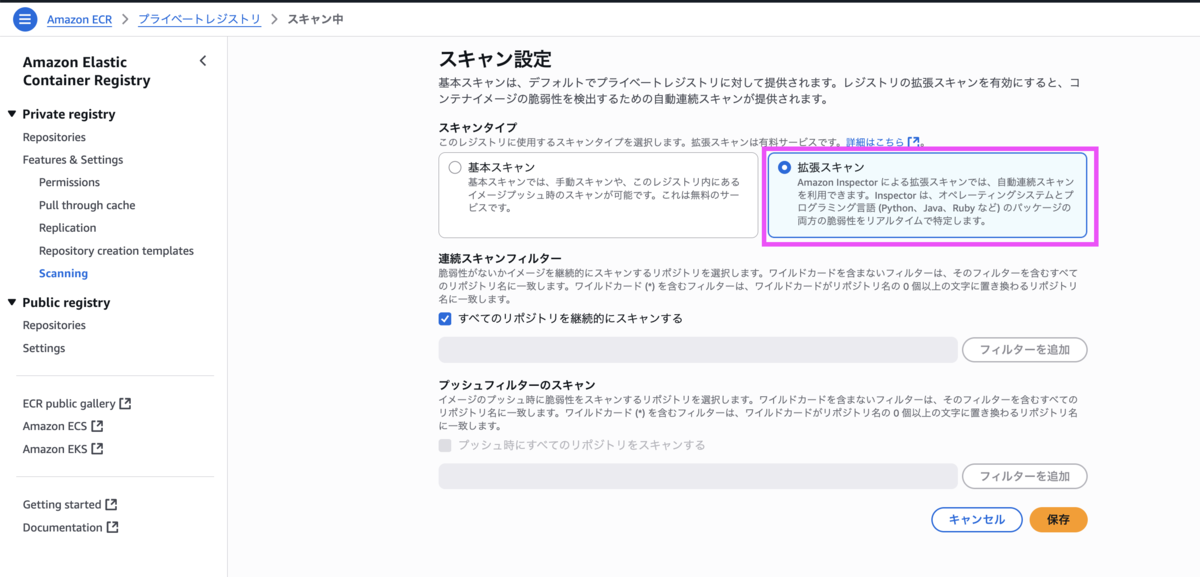Screen dimensions: 1200x577
Task: Collapse the Public registry section
Action: pyautogui.click(x=12, y=302)
